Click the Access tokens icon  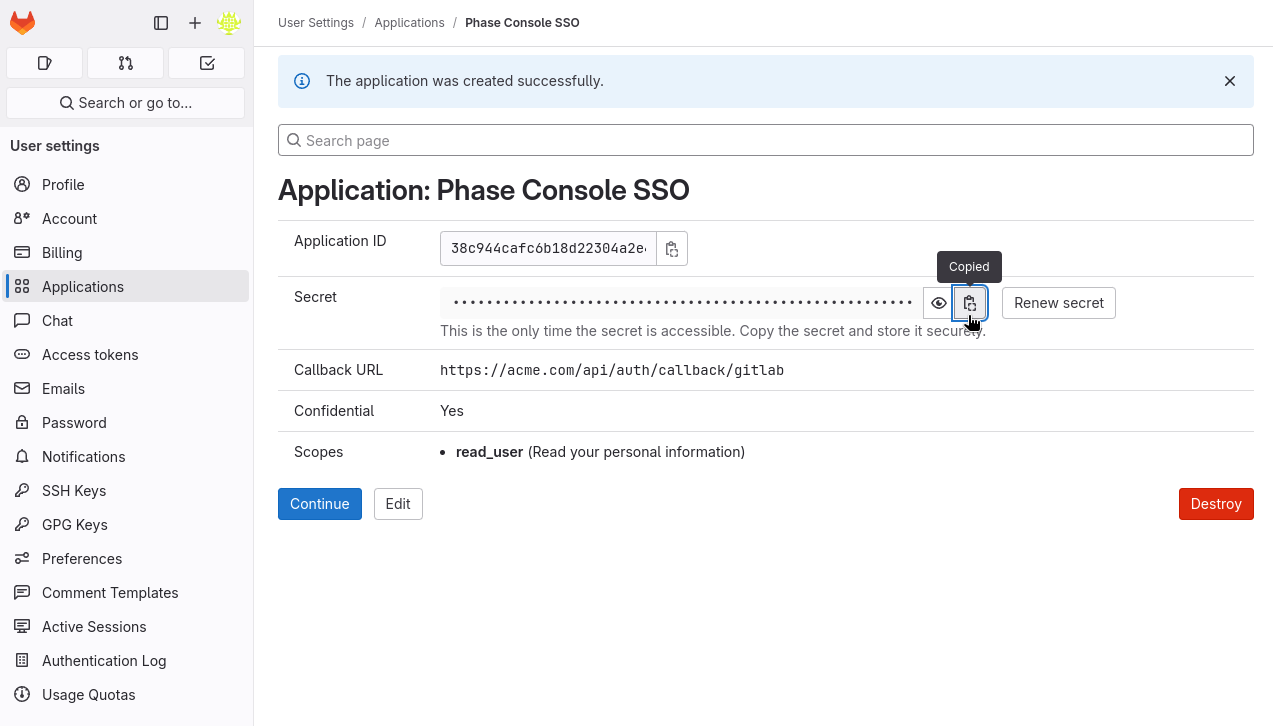tap(22, 355)
